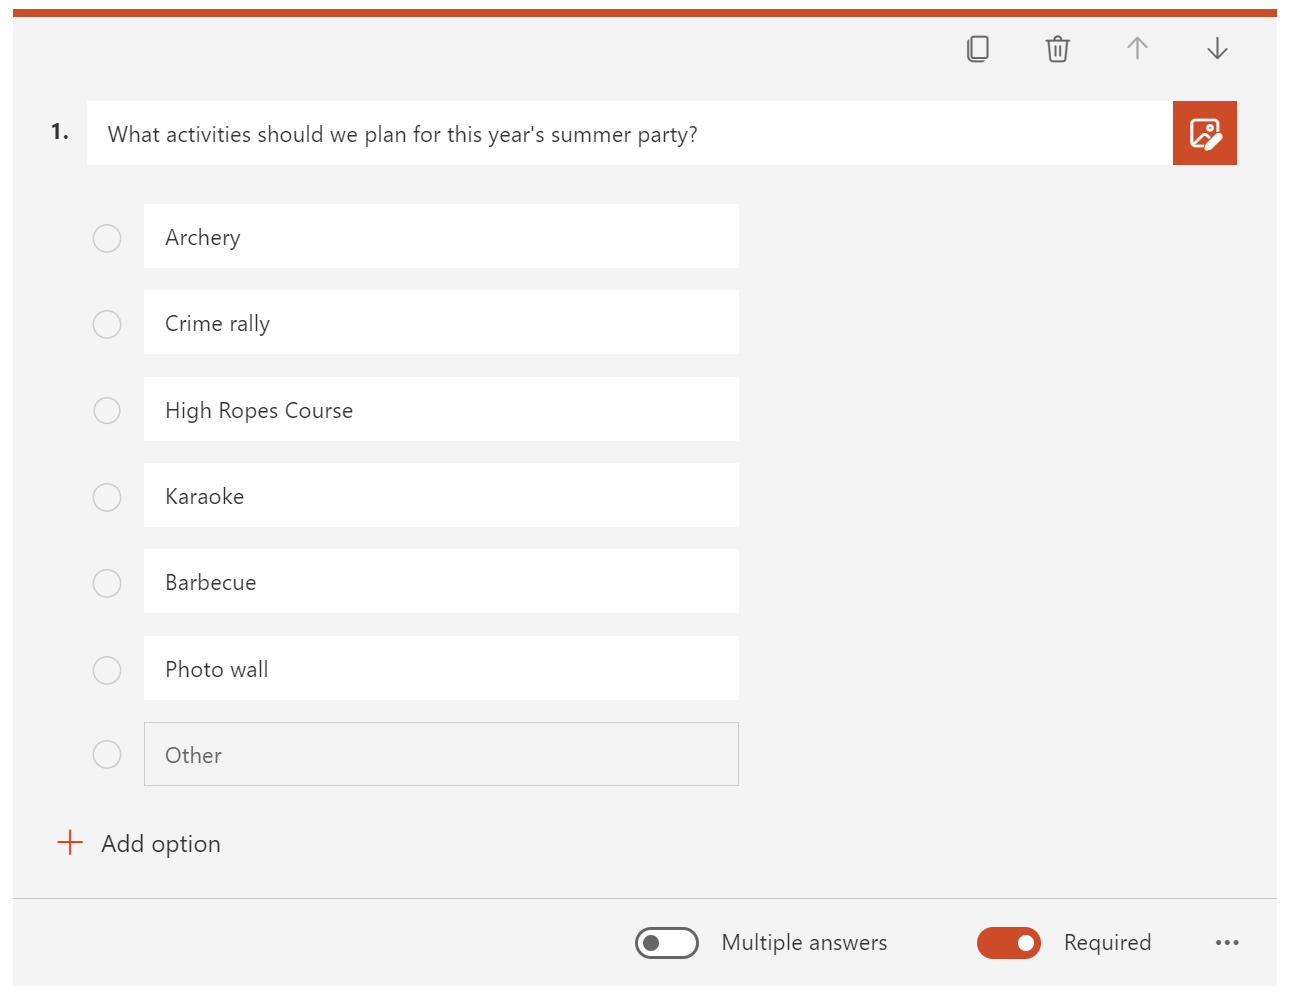Move the question down with the arrow
This screenshot has height=998, width=1289.
[x=1217, y=49]
